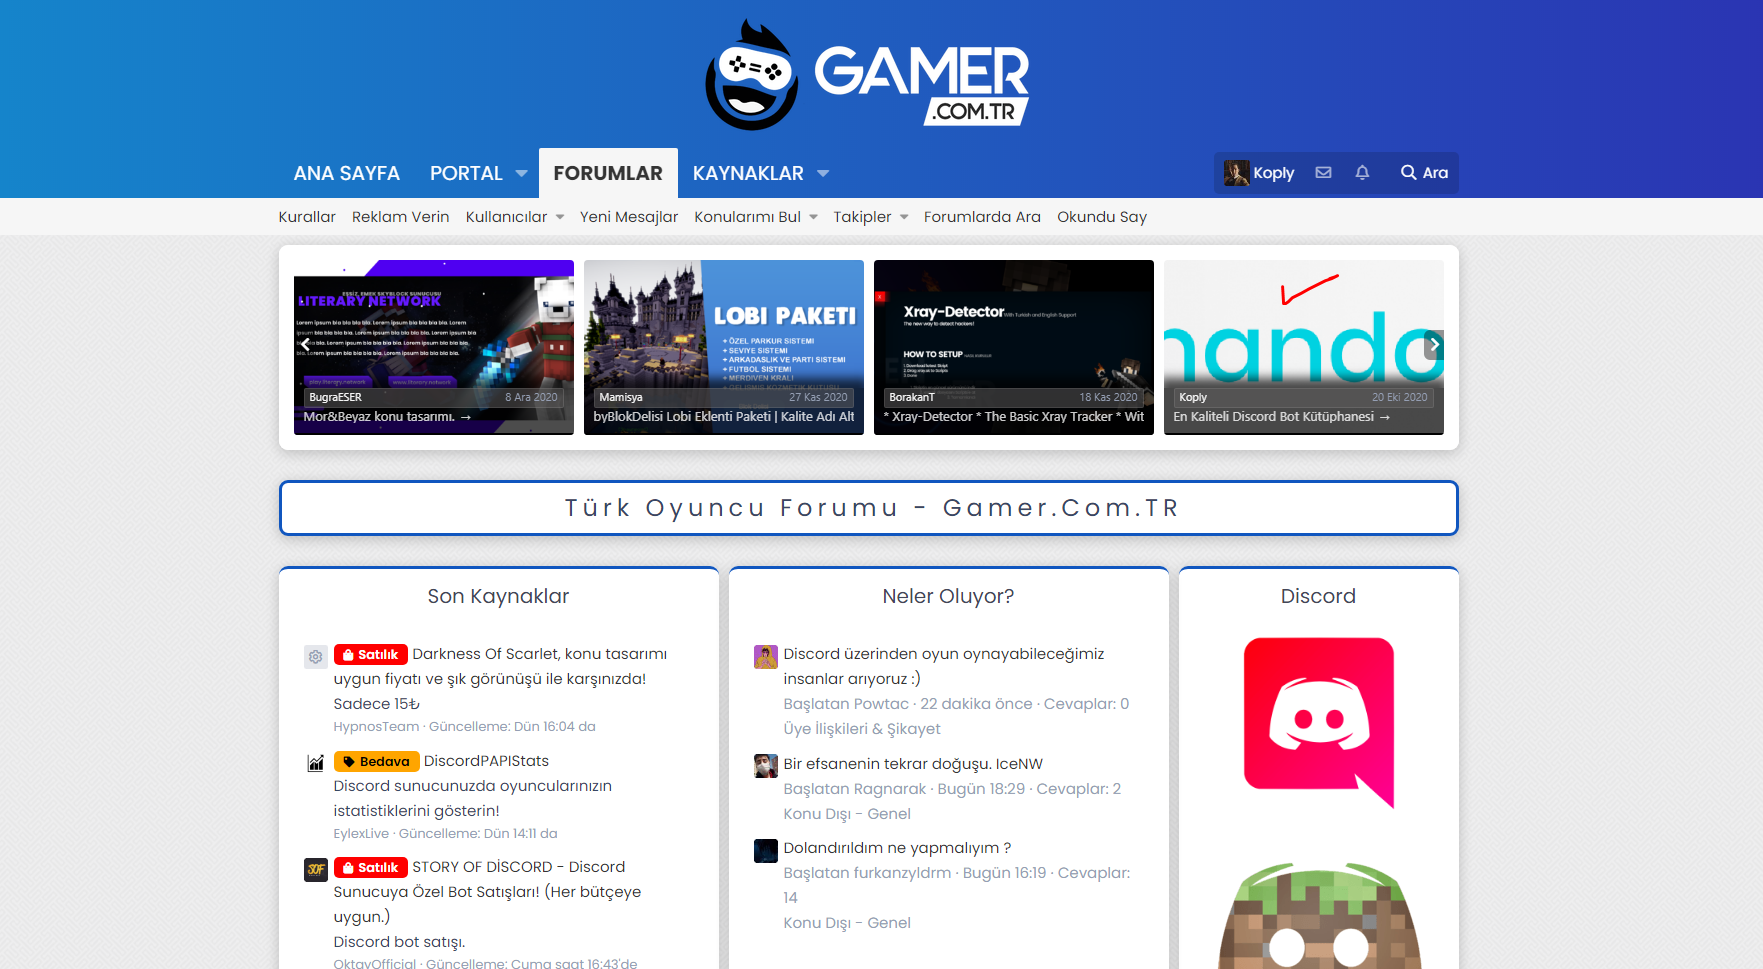
Task: Open Yeni Mesajlar link
Action: click(629, 217)
